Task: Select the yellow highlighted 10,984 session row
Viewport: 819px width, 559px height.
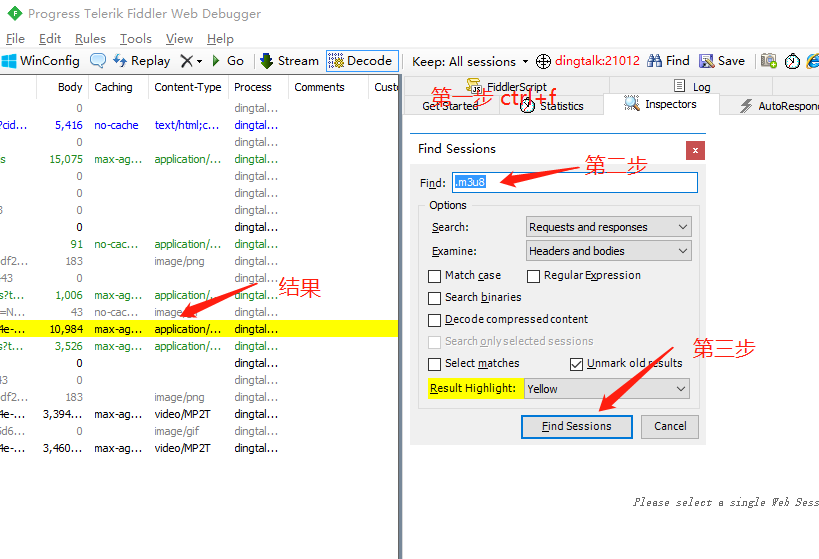Action: 198,329
